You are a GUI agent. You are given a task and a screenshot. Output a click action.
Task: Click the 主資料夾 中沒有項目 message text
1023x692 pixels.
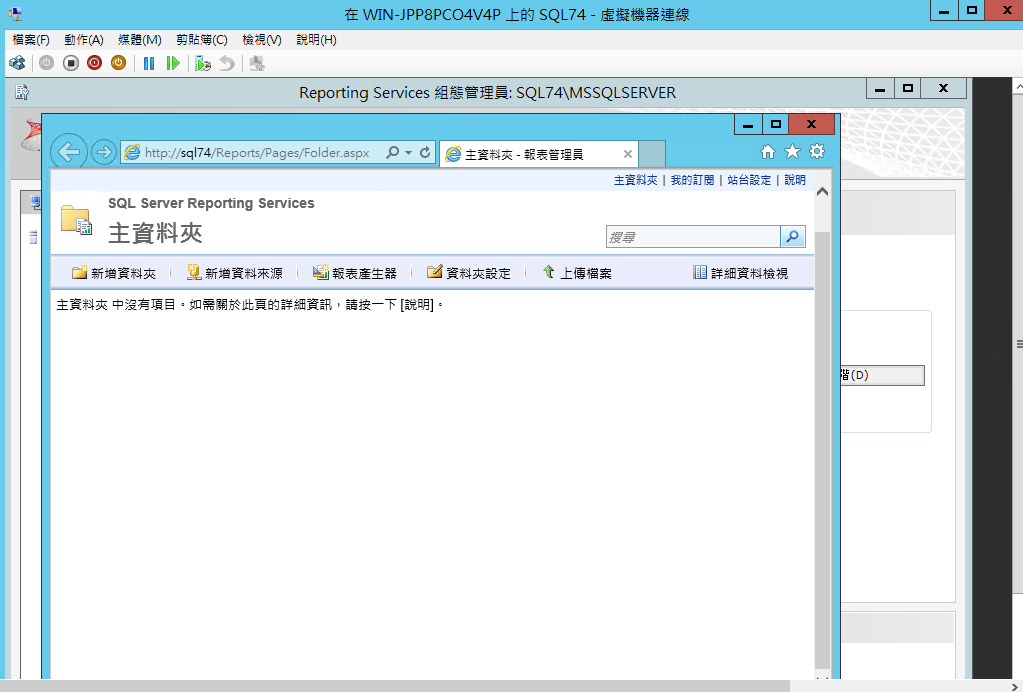pos(250,305)
